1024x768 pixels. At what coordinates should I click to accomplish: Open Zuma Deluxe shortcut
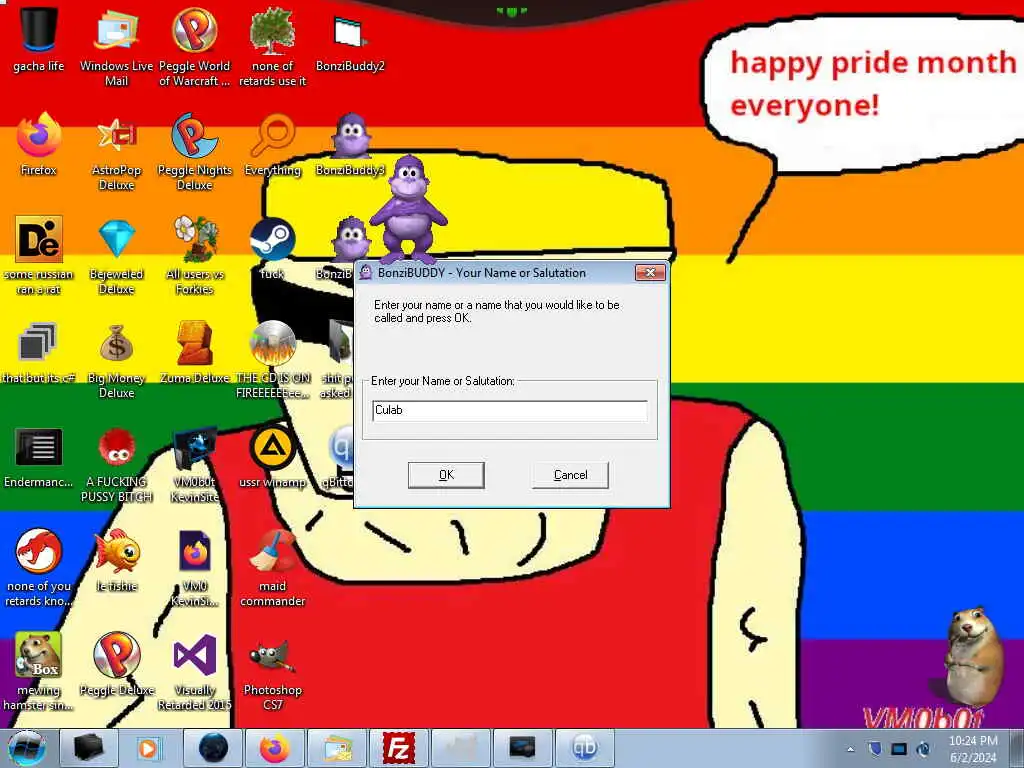[194, 343]
